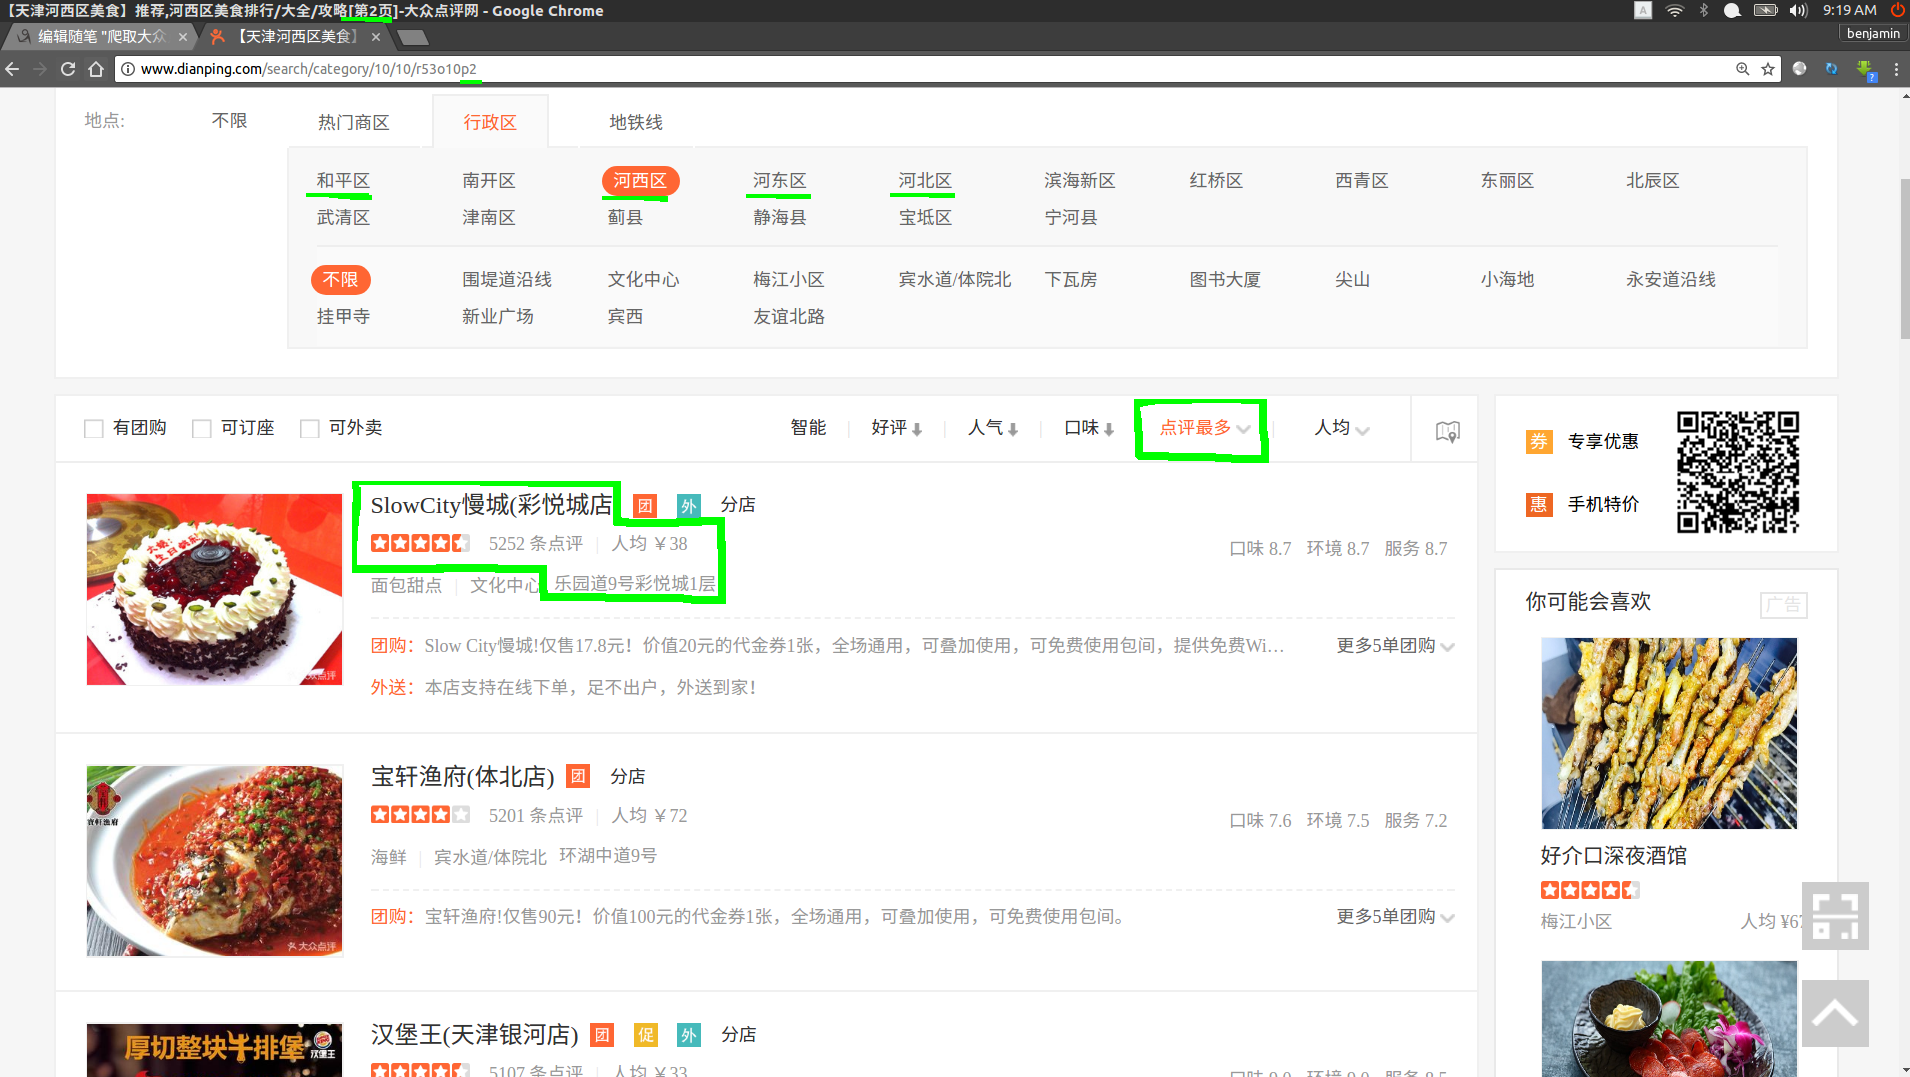Screen dimensions: 1910x1077
Task: Open the 宝轩渔府 fish dish thumbnail
Action: [214, 861]
